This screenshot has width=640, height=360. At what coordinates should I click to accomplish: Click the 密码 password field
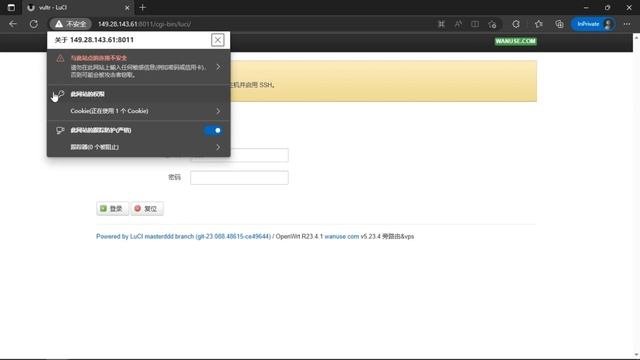click(239, 178)
